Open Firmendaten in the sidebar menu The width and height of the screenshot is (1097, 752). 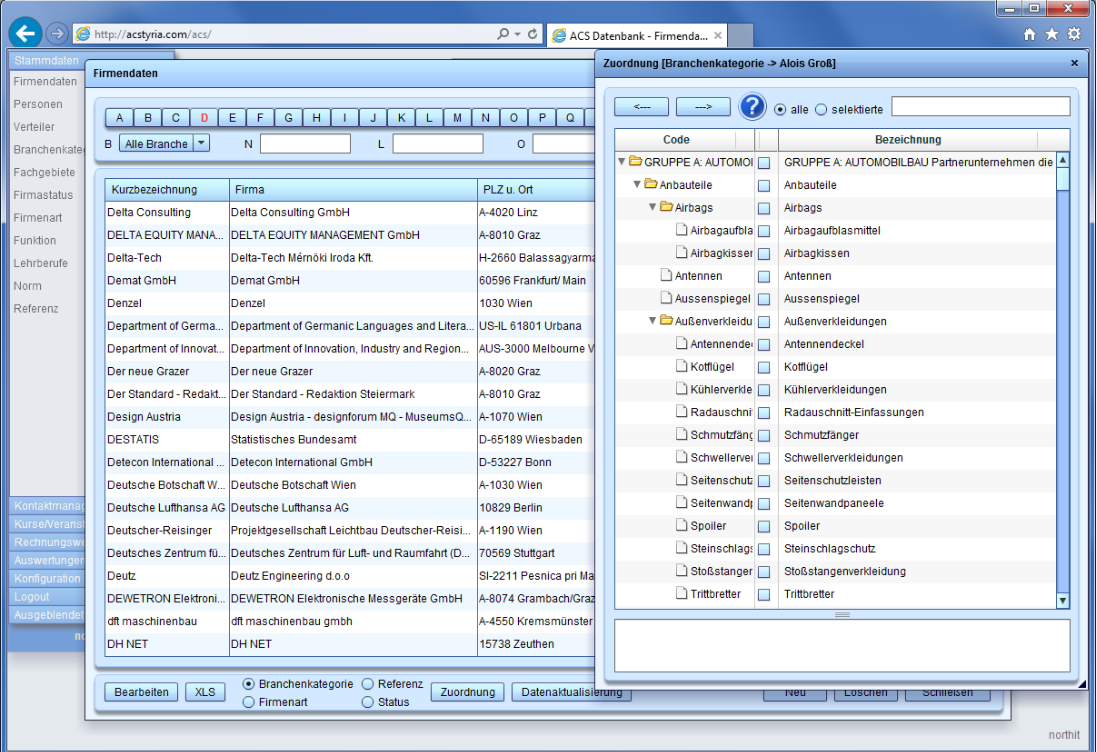(x=45, y=82)
